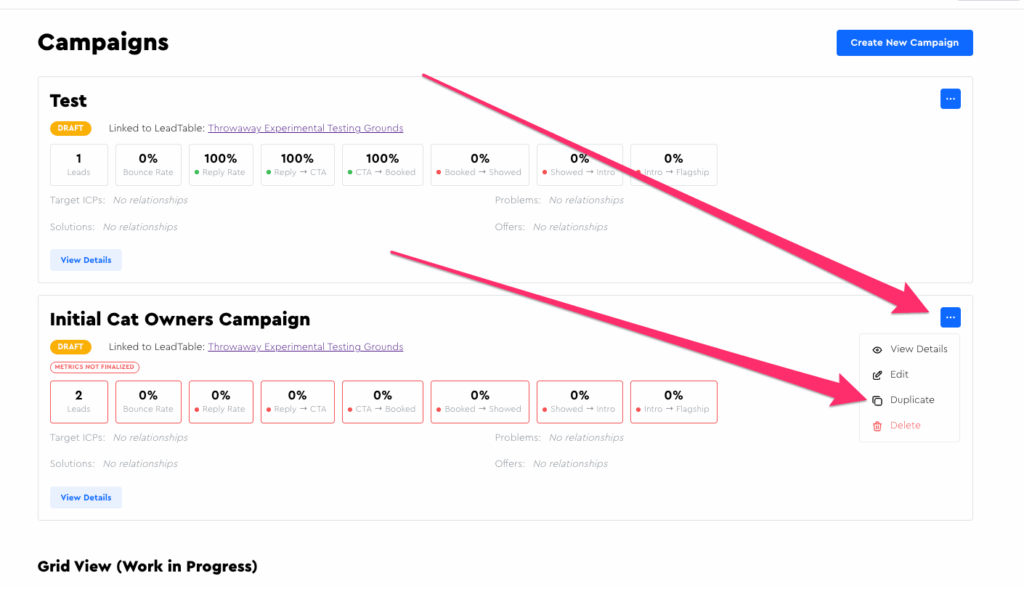Image resolution: width=1024 pixels, height=589 pixels.
Task: Toggle Initial Cat Owners Campaign options menu
Action: (950, 318)
